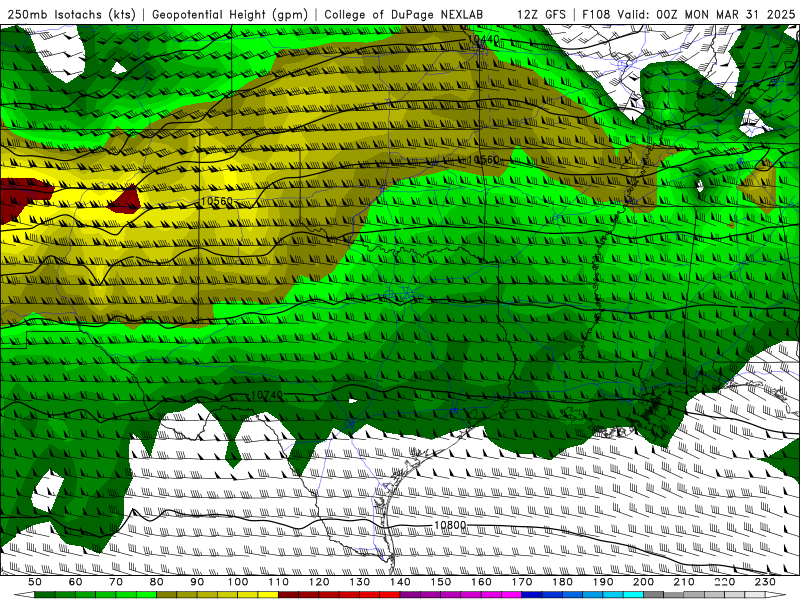Select the 60 value on the color scale
This screenshot has height=600, width=800.
75,582
